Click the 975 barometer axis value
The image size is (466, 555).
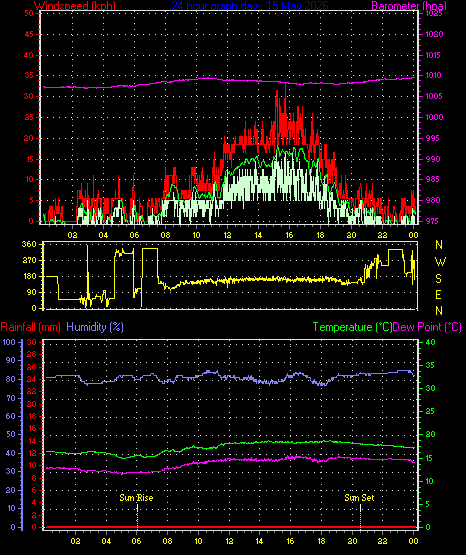pos(433,221)
